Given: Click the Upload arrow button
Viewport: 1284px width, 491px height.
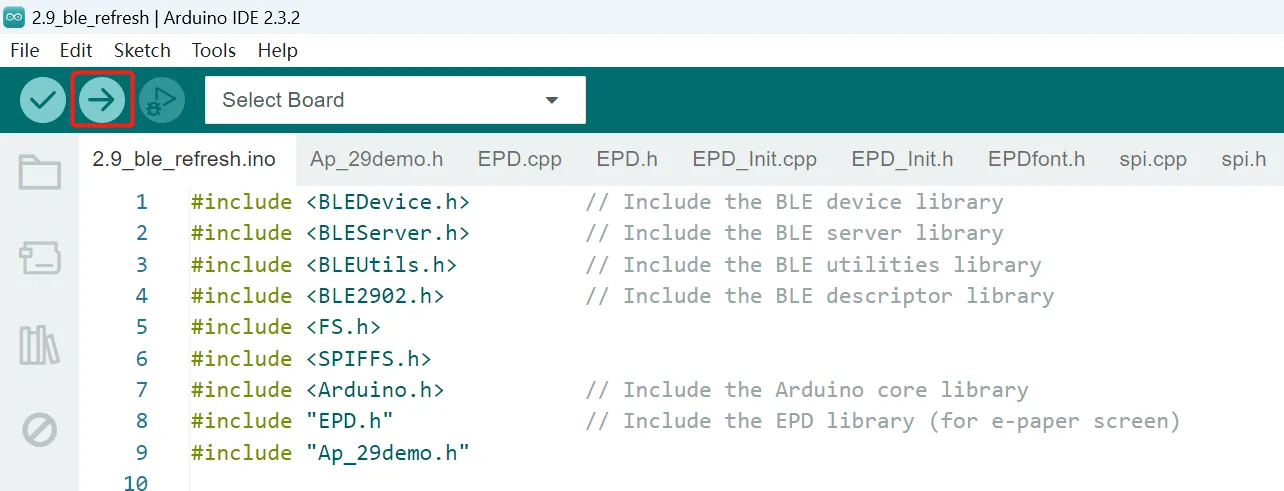Looking at the screenshot, I should [102, 100].
